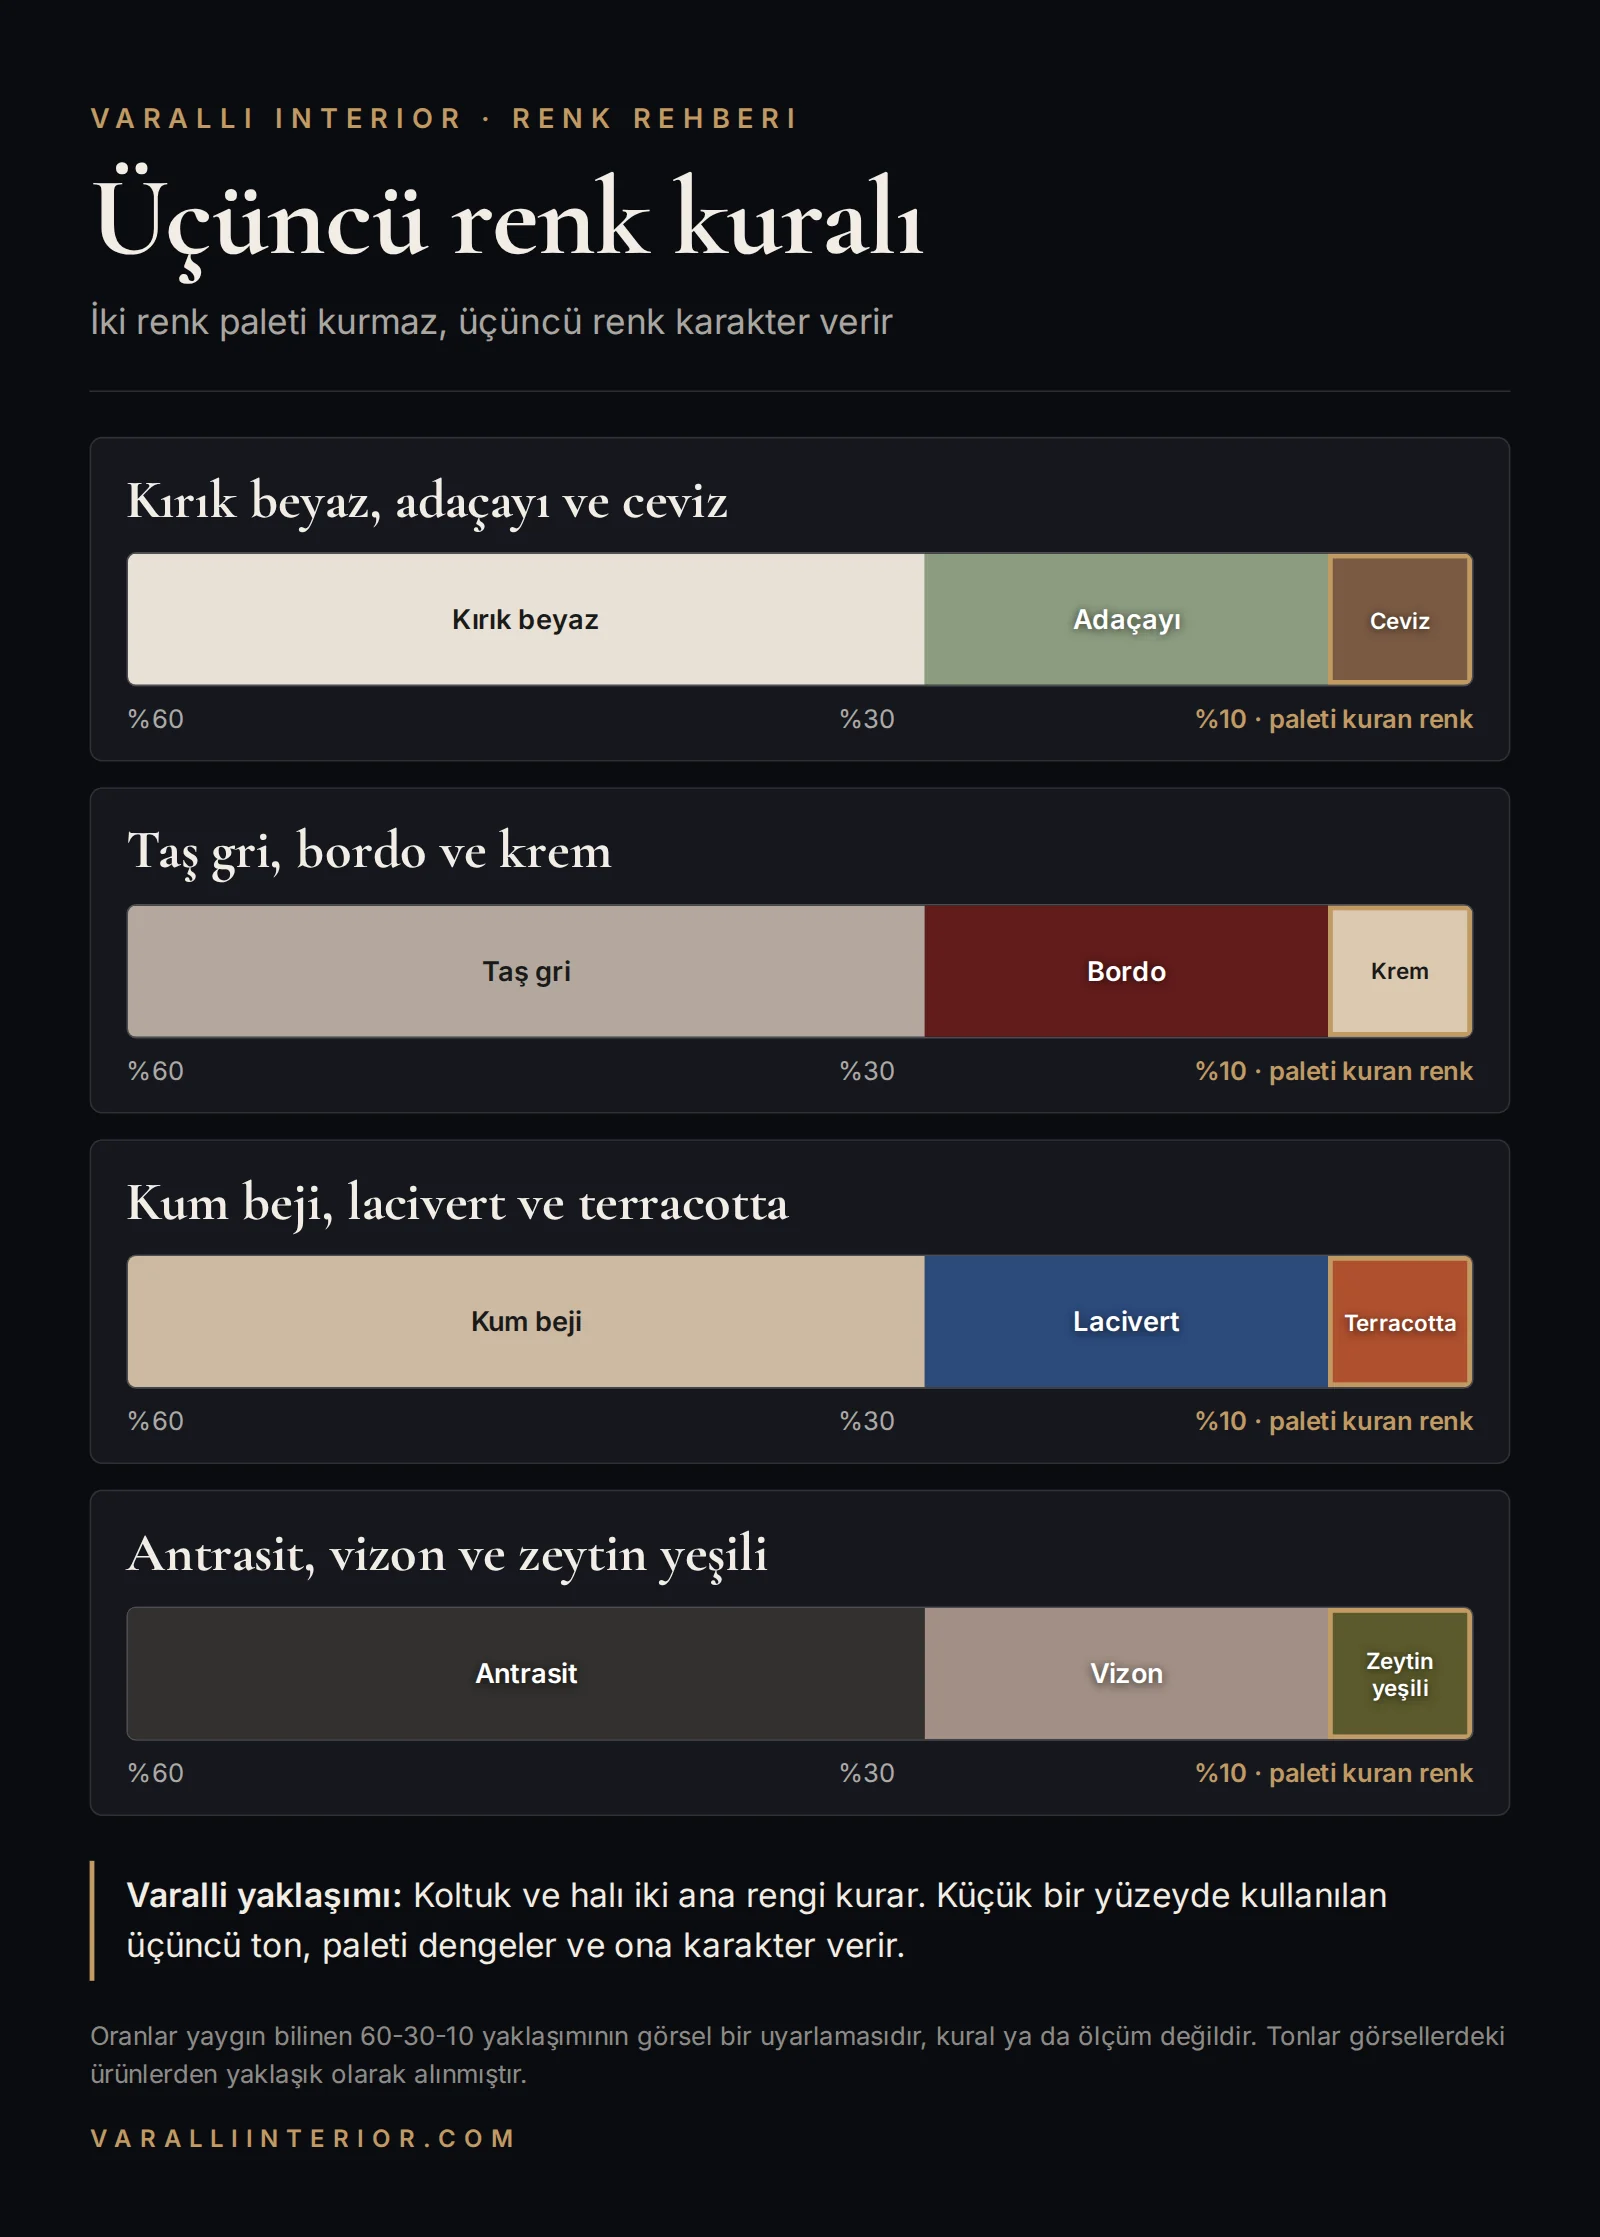Select the Adaçayı green swatch
This screenshot has width=1600, height=2237.
pyautogui.click(x=1126, y=619)
